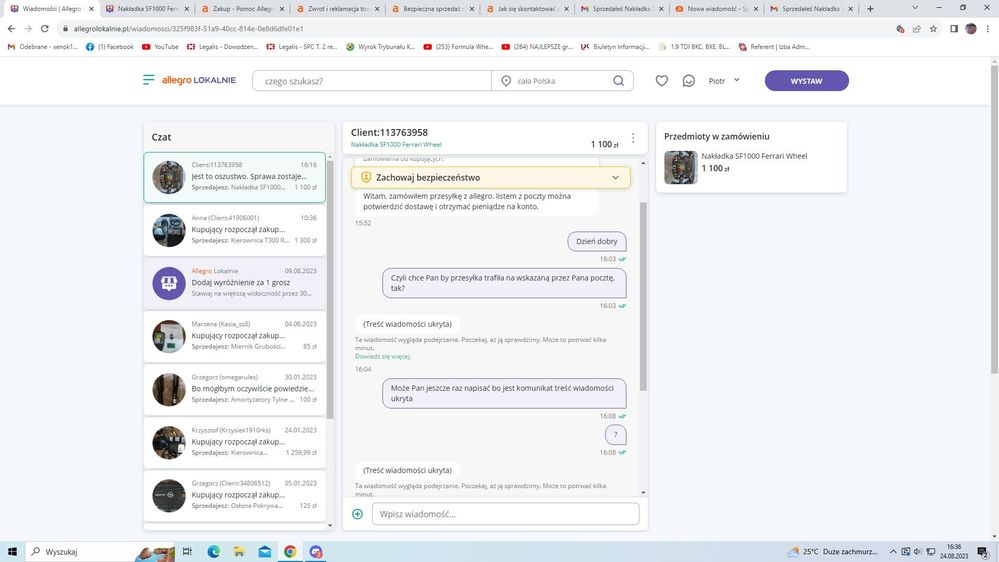
Task: Click the Nakładka SF1000 Ferrari Wheel header link
Action: coord(396,145)
